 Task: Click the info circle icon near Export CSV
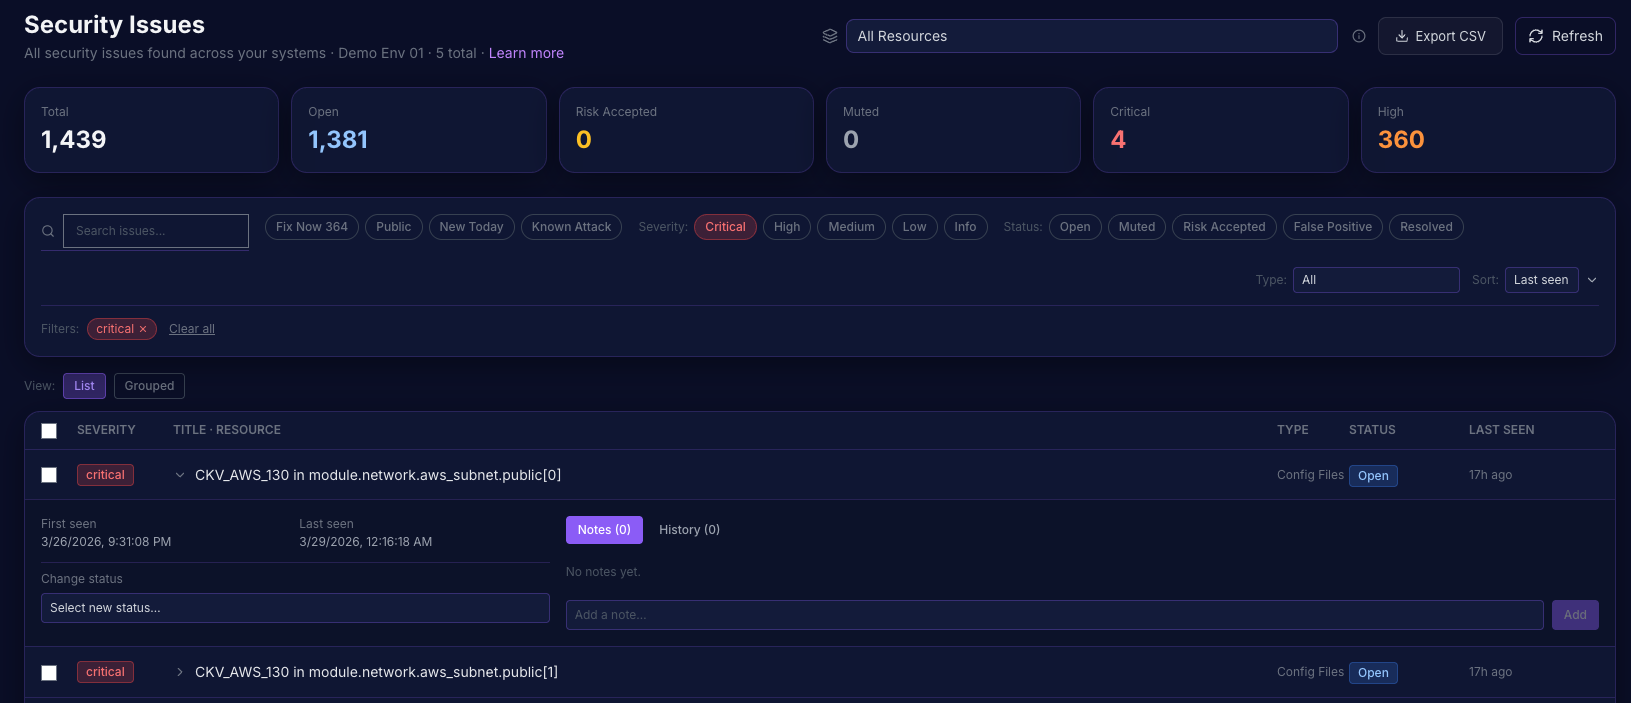(x=1359, y=36)
